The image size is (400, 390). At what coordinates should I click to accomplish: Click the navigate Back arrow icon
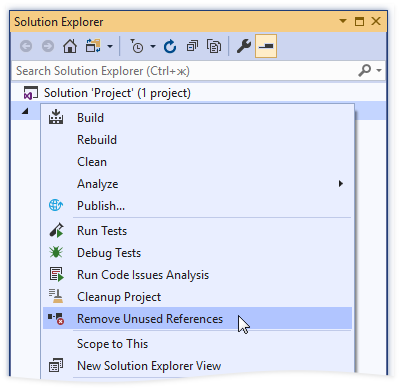(x=26, y=46)
